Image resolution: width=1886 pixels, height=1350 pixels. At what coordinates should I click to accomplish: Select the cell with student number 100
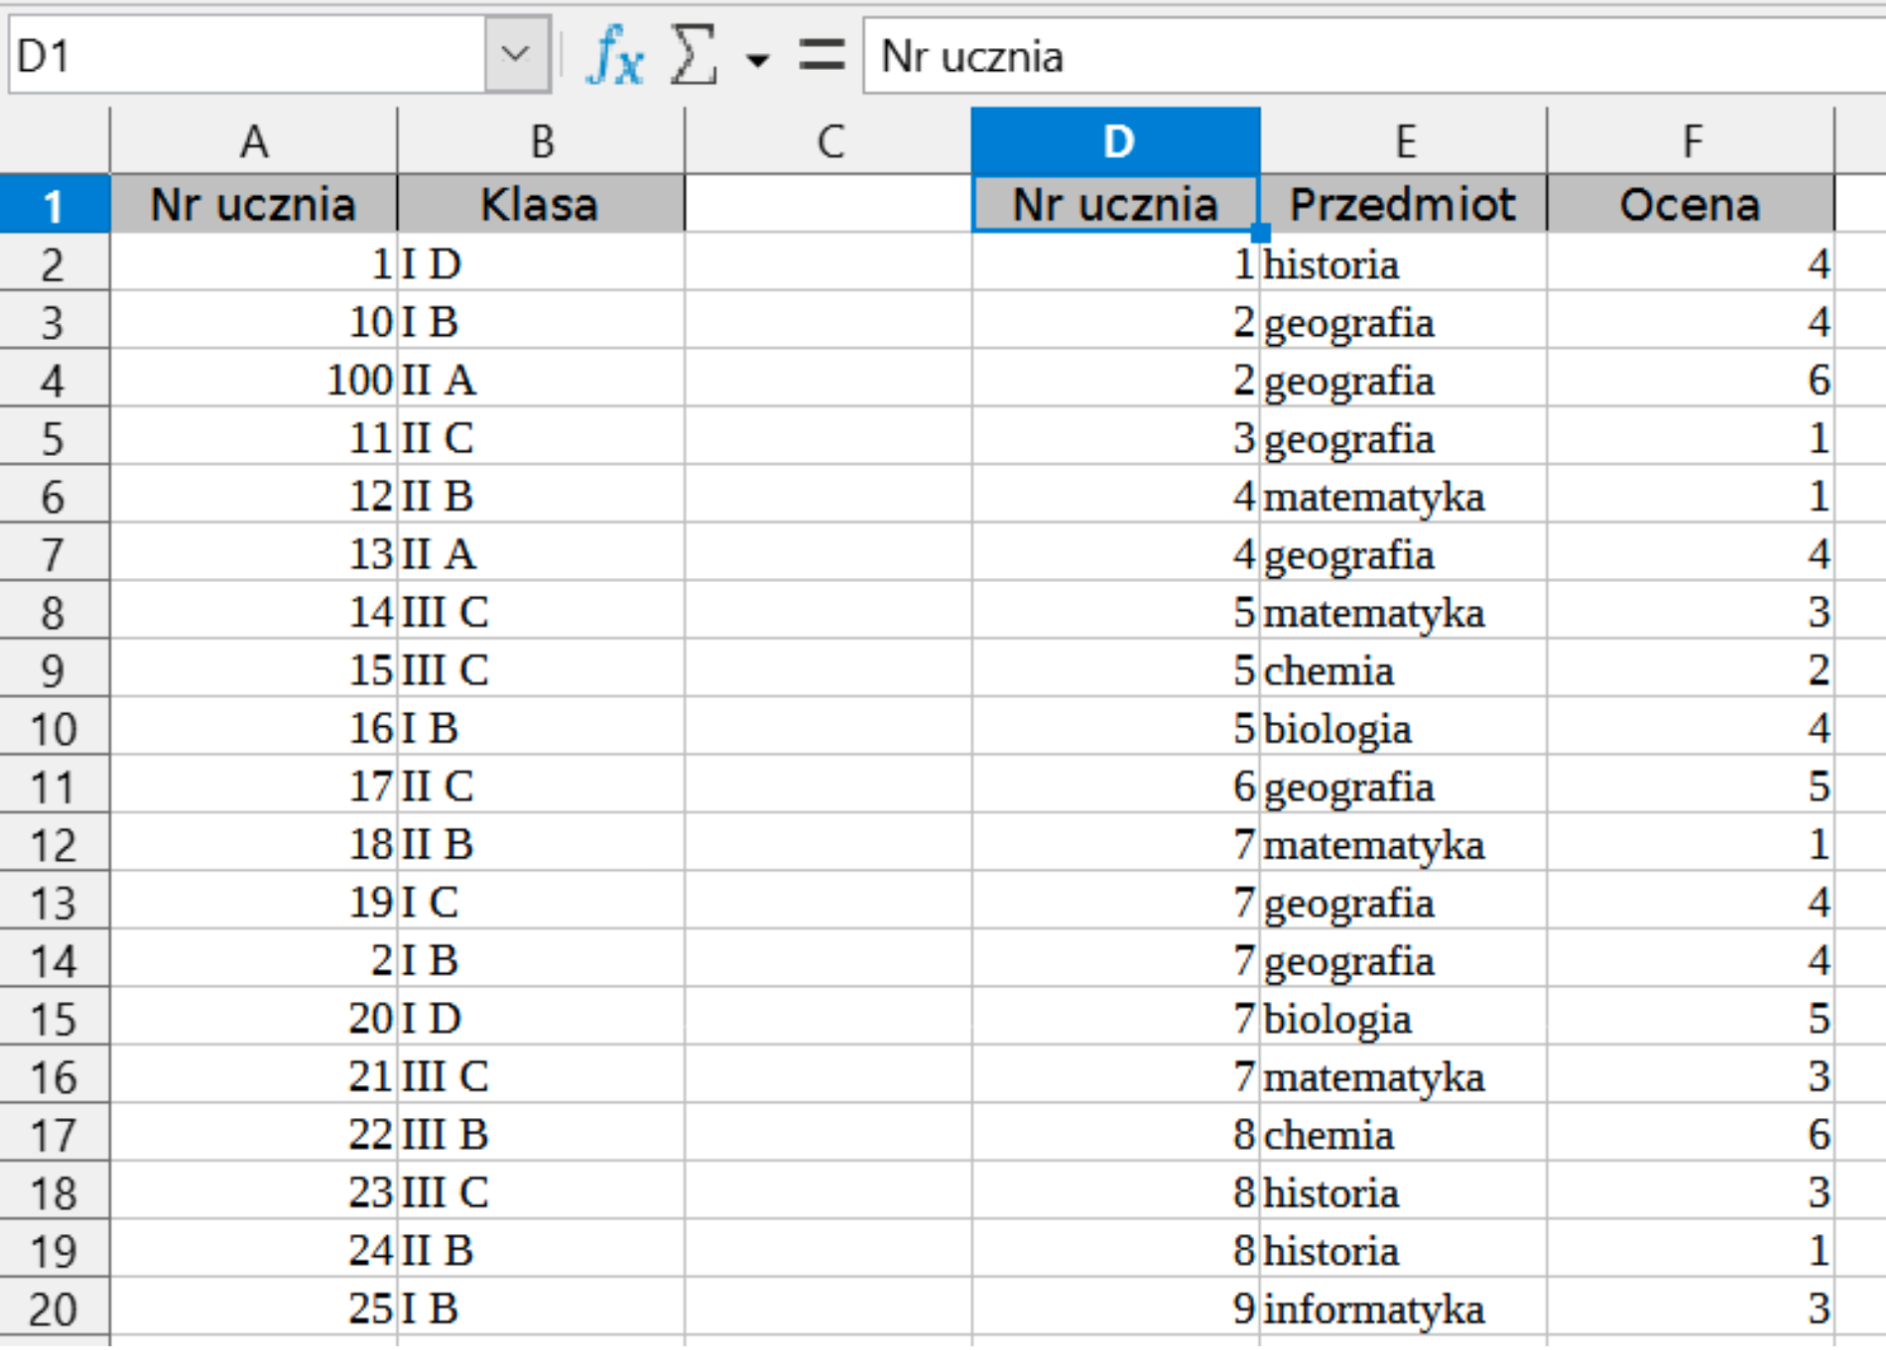pyautogui.click(x=254, y=380)
